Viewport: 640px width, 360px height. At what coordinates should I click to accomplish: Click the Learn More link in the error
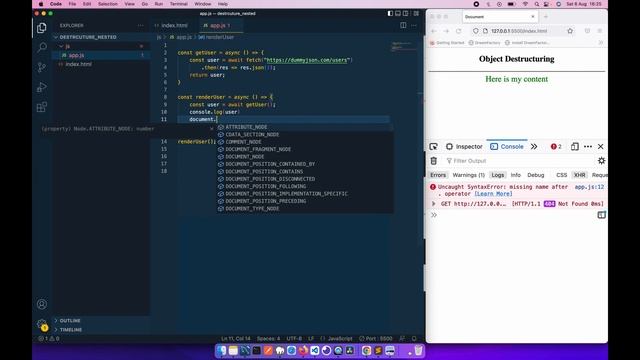click(x=493, y=194)
